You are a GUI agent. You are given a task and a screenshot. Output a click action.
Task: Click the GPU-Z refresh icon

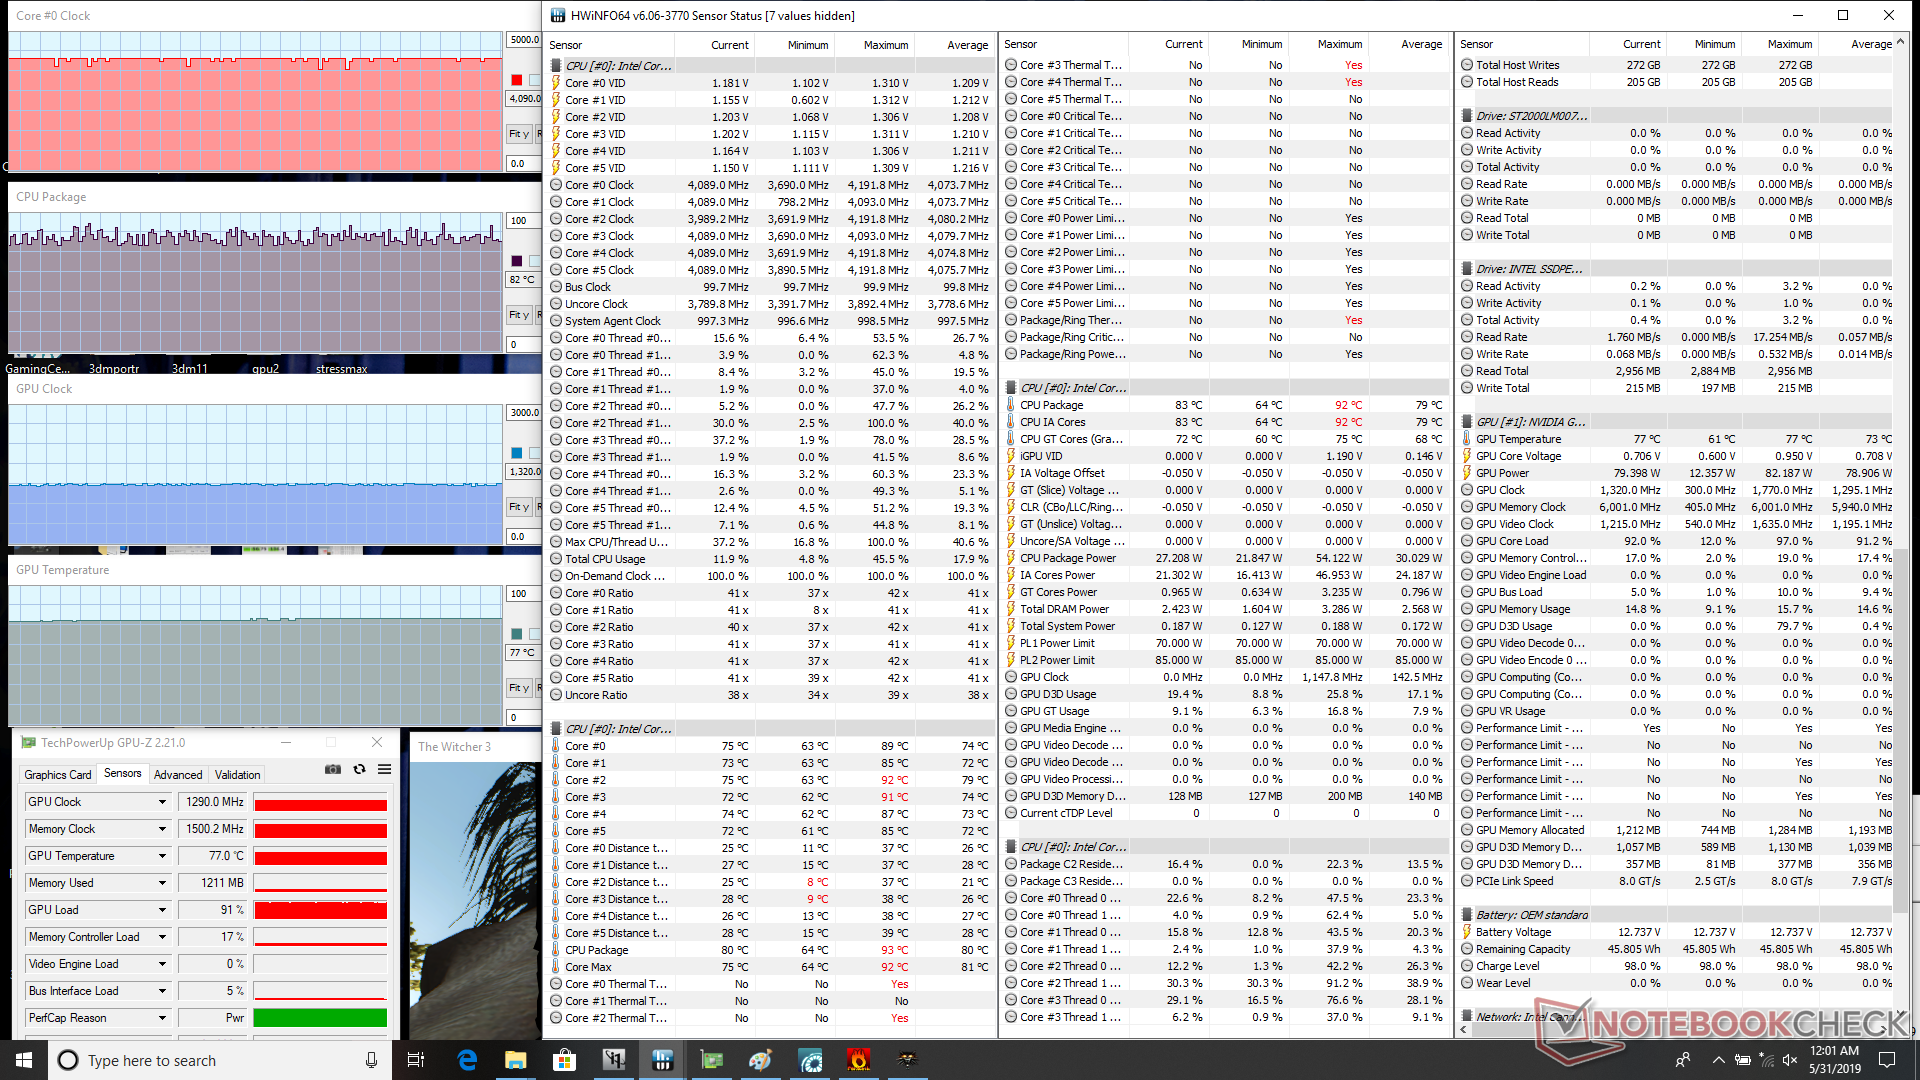[x=359, y=769]
